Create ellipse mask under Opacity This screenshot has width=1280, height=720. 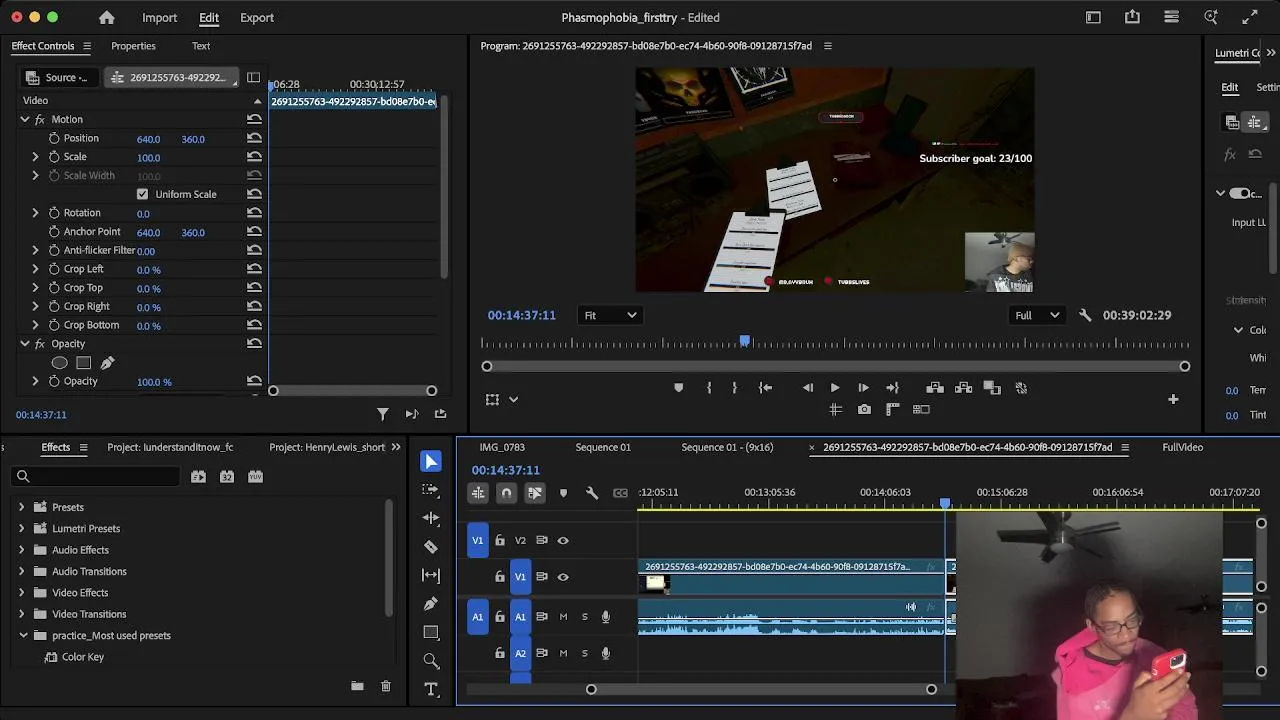point(60,363)
